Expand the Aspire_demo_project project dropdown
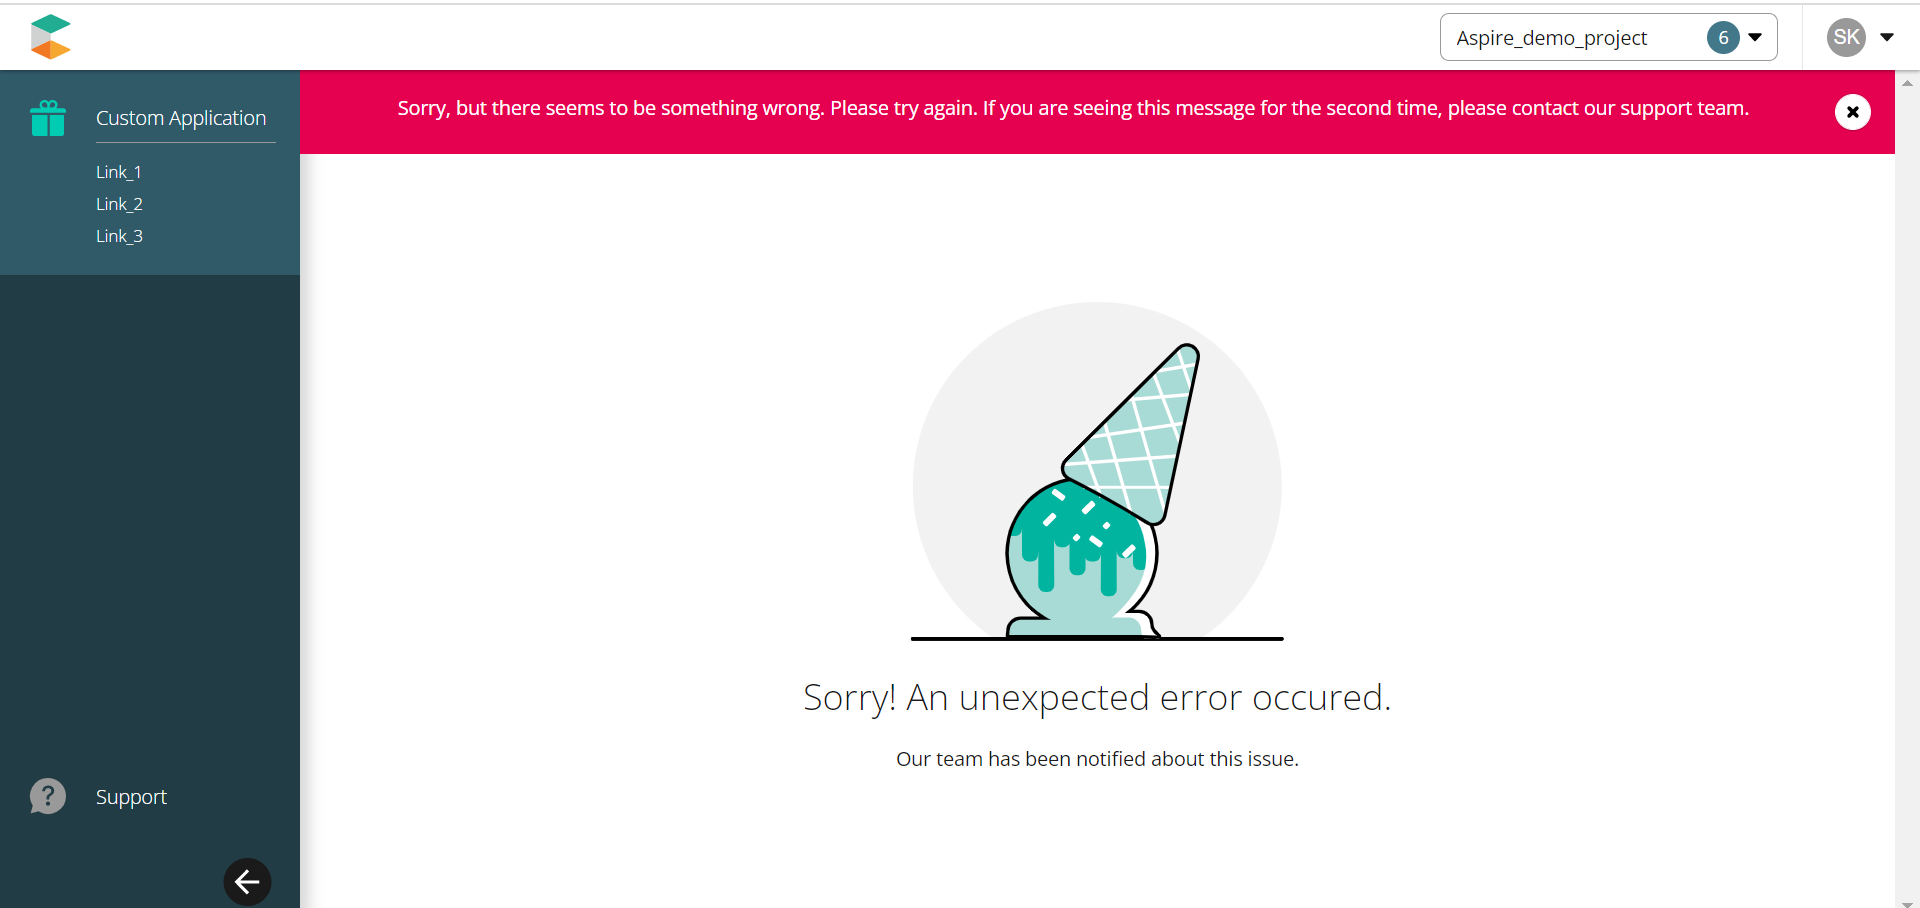This screenshot has height=908, width=1920. click(x=1608, y=37)
